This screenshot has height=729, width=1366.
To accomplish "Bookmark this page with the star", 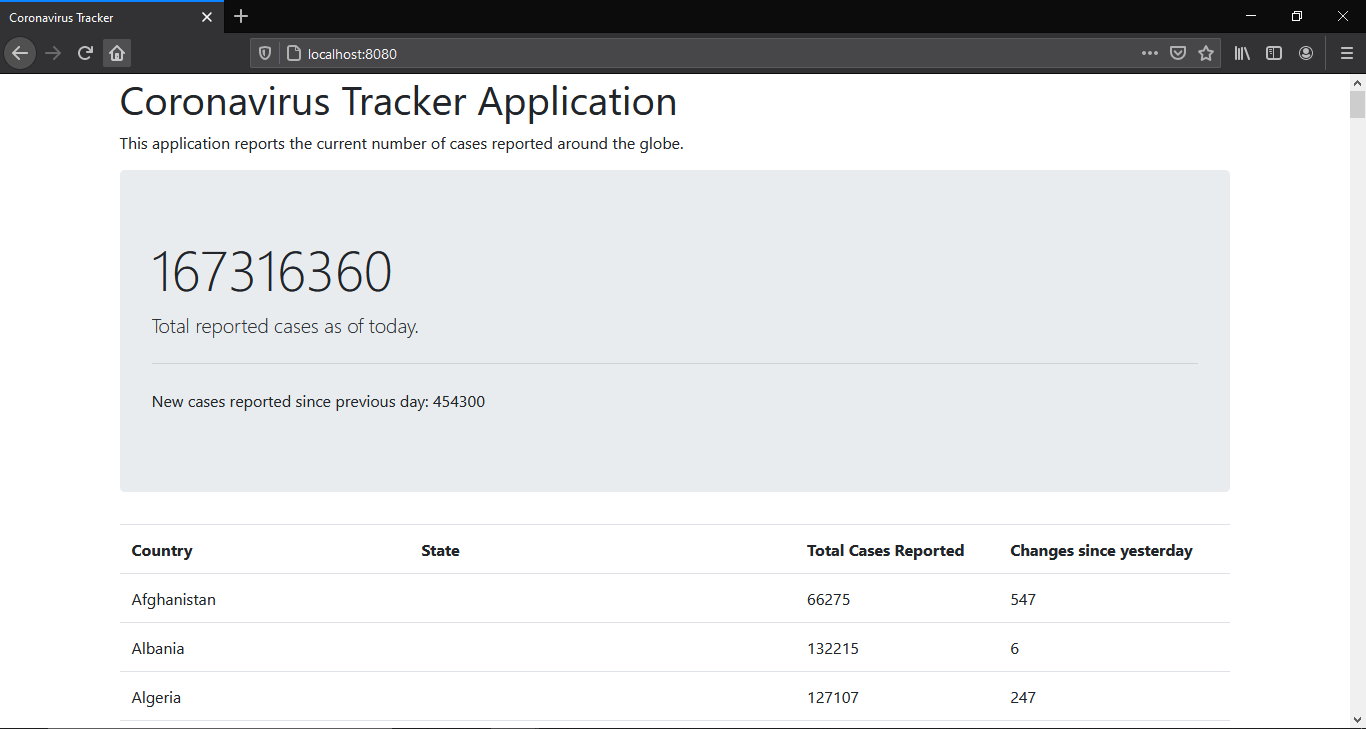I will pyautogui.click(x=1206, y=52).
